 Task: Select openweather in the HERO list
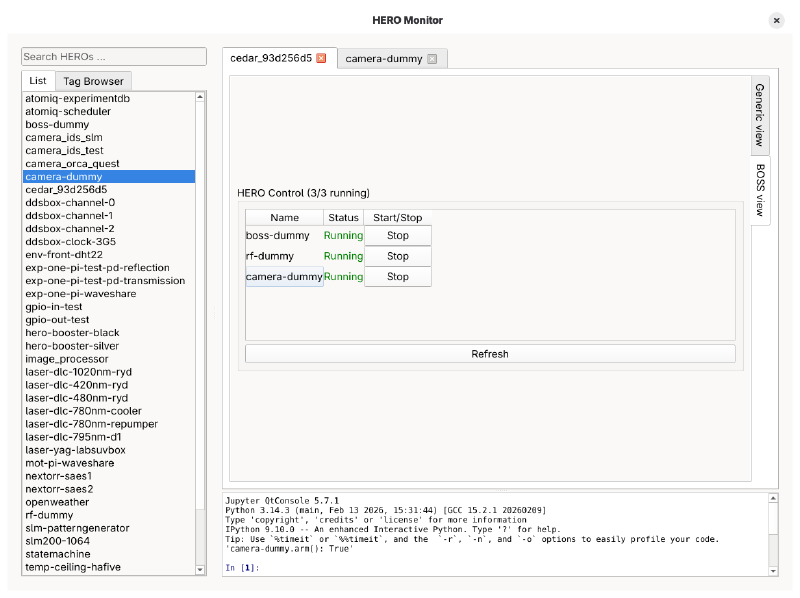coord(58,502)
